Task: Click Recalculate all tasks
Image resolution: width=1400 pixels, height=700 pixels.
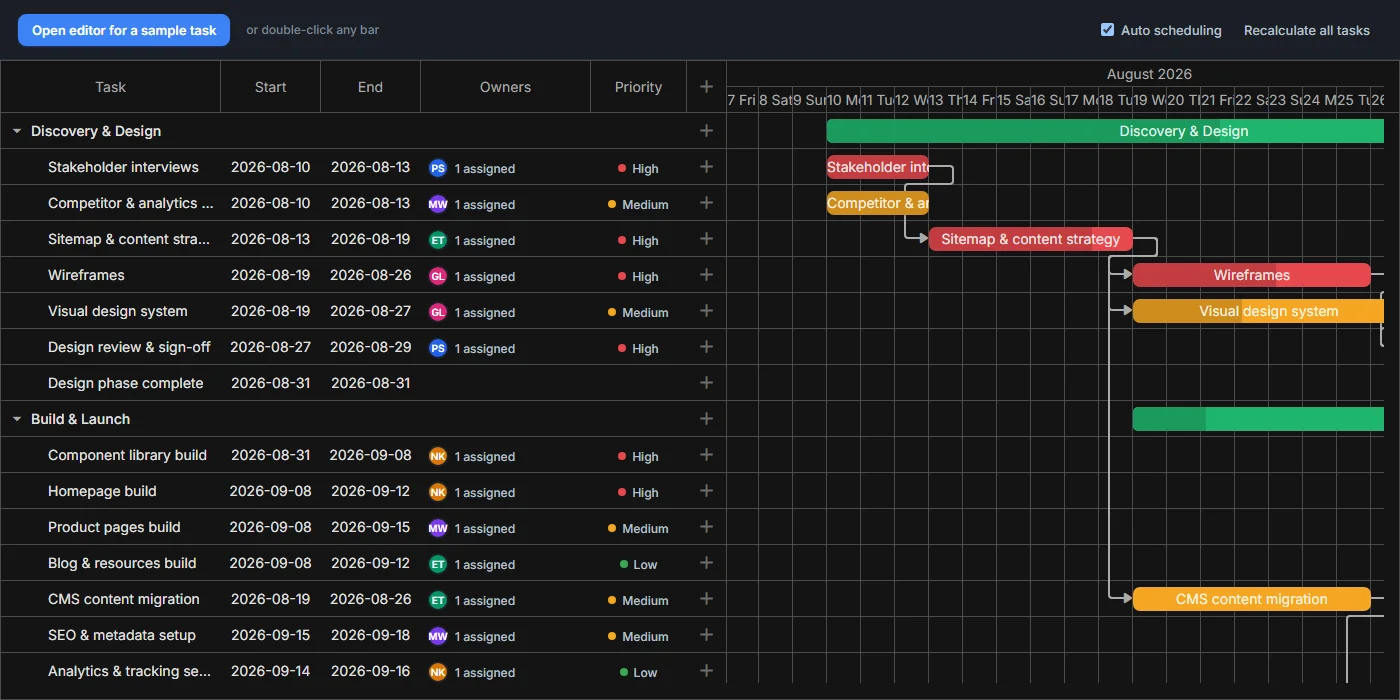Action: pos(1306,30)
